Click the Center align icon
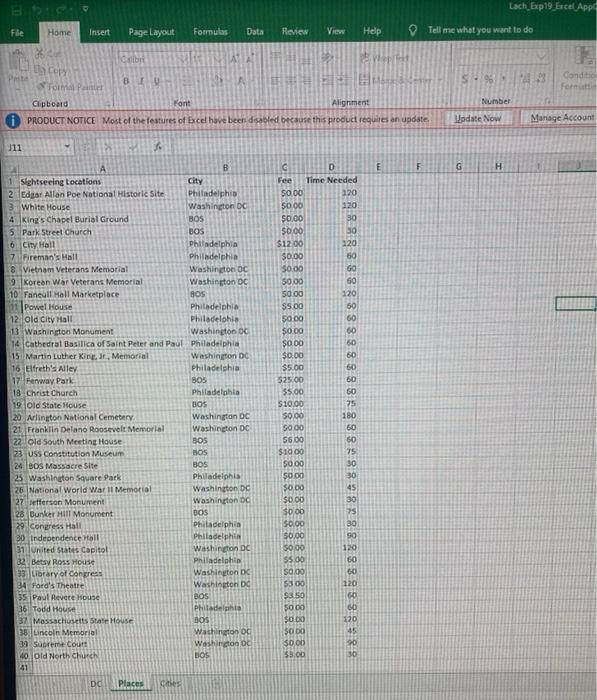 291,80
